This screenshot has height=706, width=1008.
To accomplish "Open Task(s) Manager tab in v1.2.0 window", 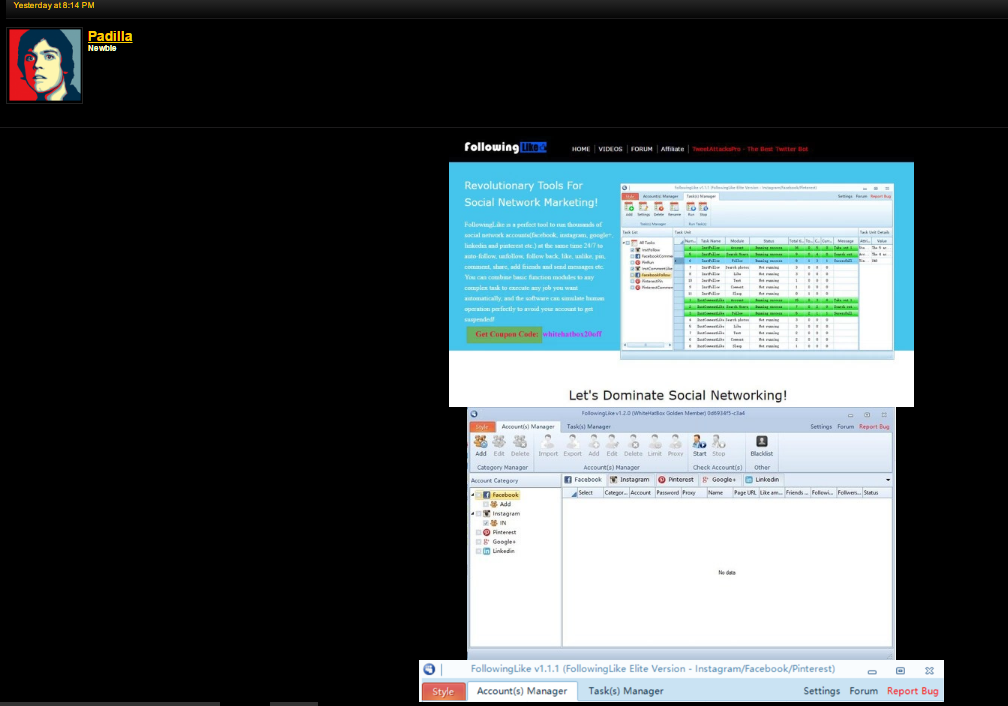I will coord(588,427).
